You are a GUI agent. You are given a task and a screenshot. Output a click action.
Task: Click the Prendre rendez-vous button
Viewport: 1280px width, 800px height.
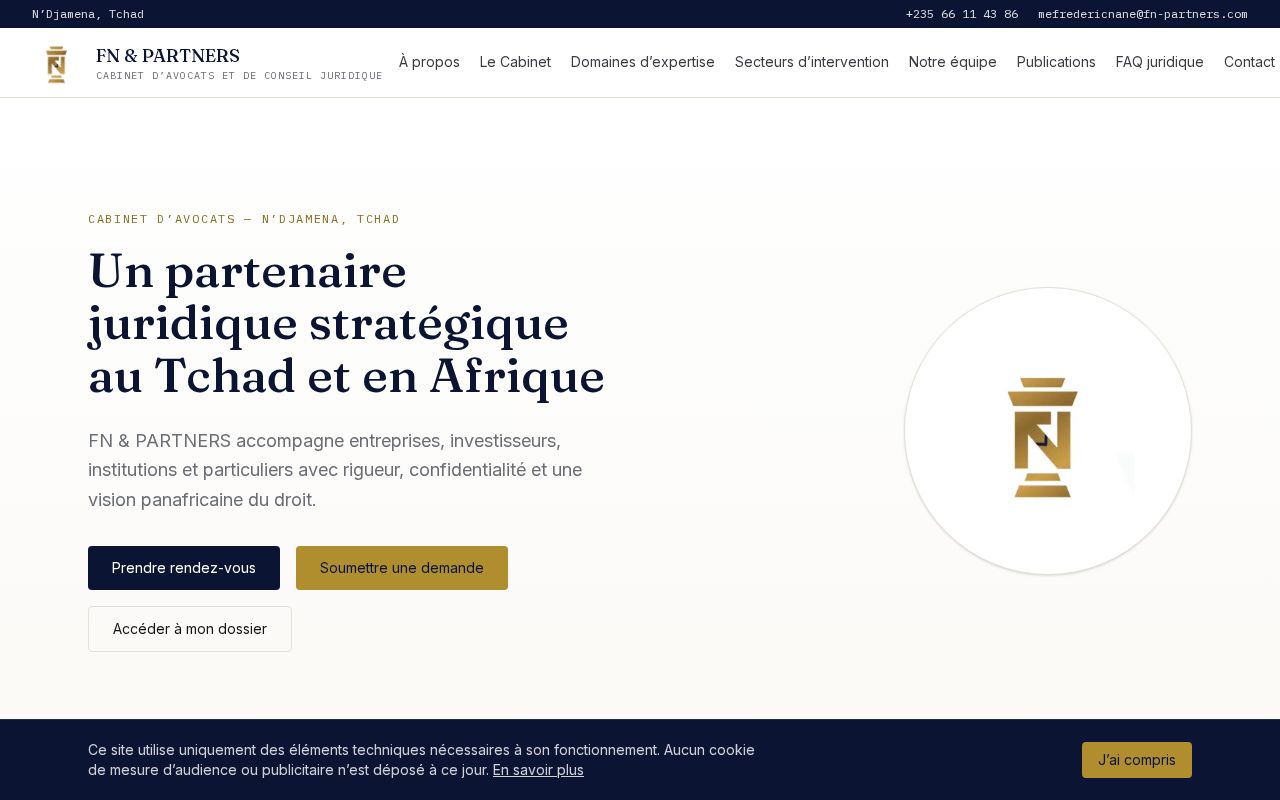184,568
